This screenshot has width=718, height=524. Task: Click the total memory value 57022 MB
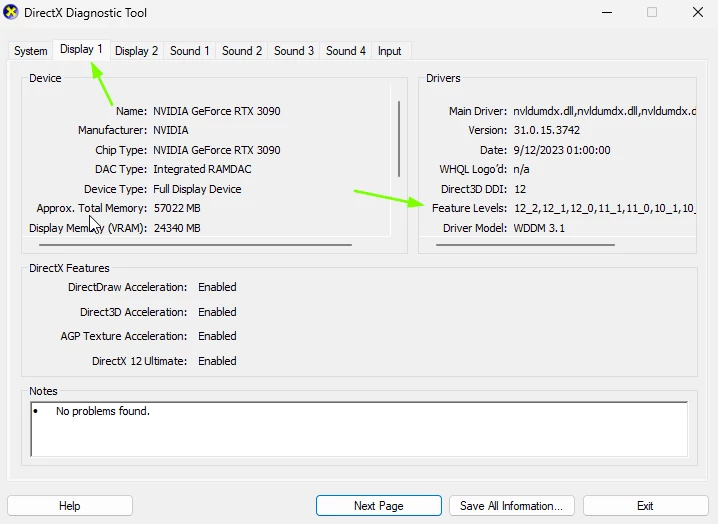click(177, 208)
